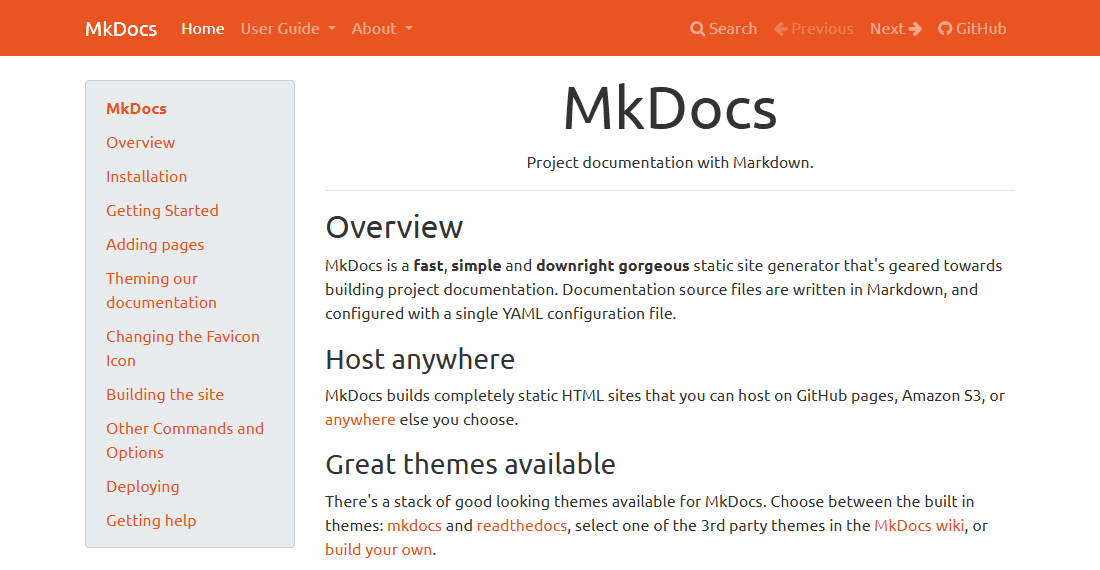
Task: Open the Home nav item
Action: (x=203, y=29)
